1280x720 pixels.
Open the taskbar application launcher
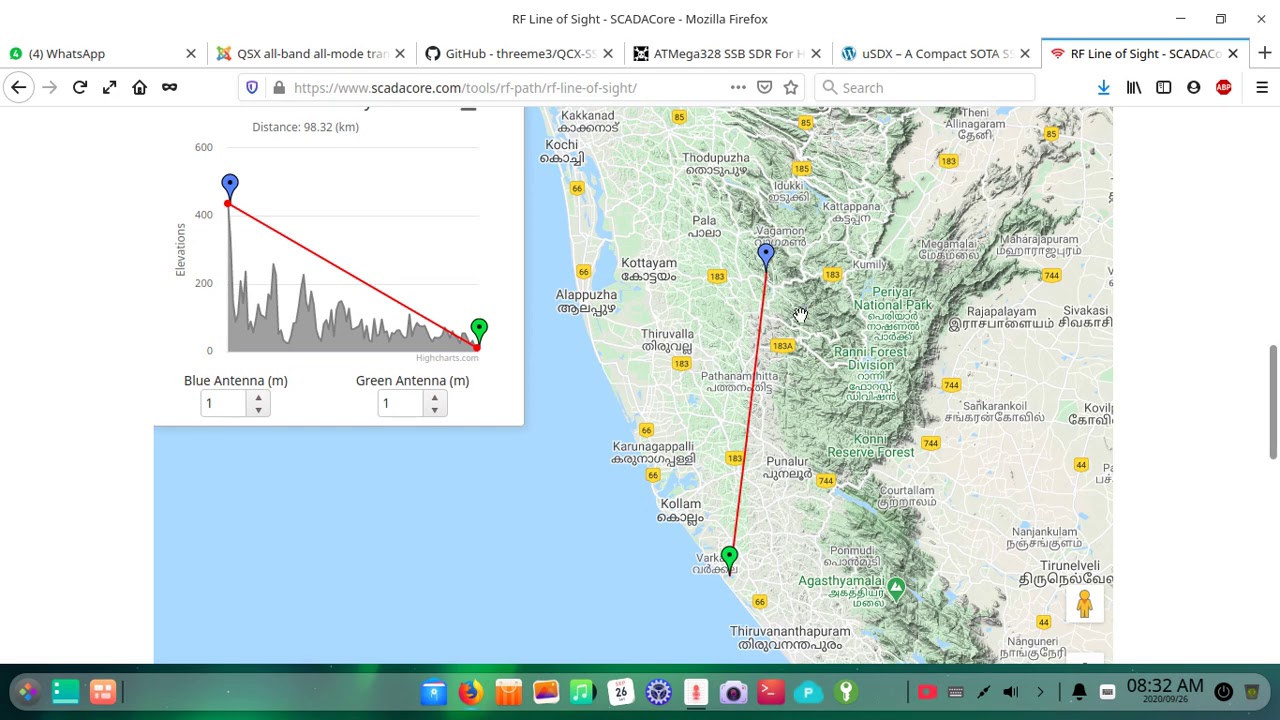(x=27, y=691)
